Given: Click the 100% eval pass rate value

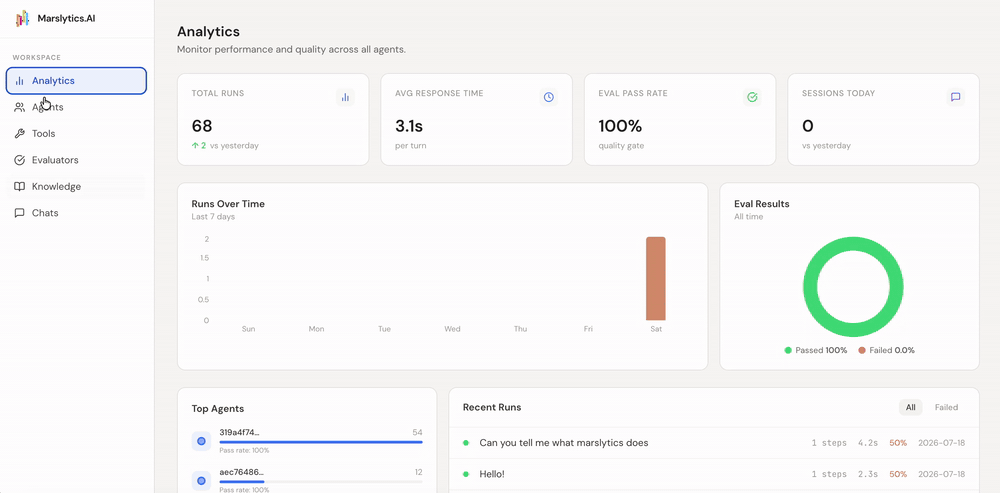Looking at the screenshot, I should click(620, 126).
